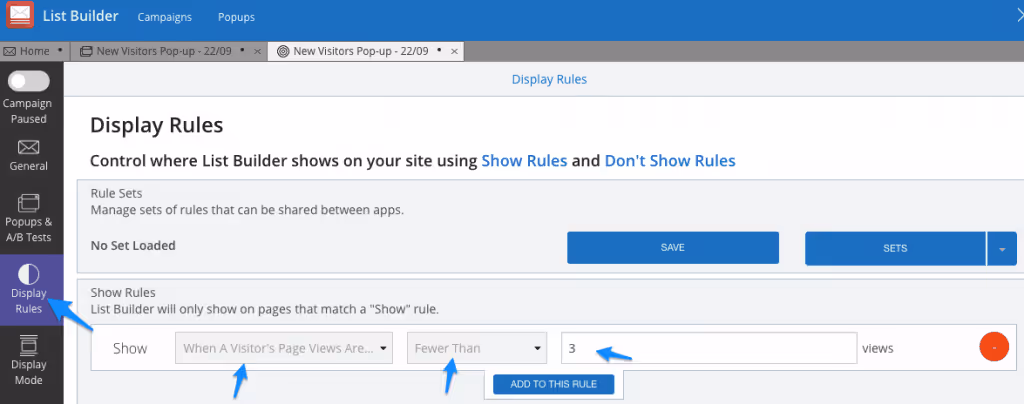Image resolution: width=1024 pixels, height=404 pixels.
Task: Open the Campaigns menu
Action: tap(165, 17)
